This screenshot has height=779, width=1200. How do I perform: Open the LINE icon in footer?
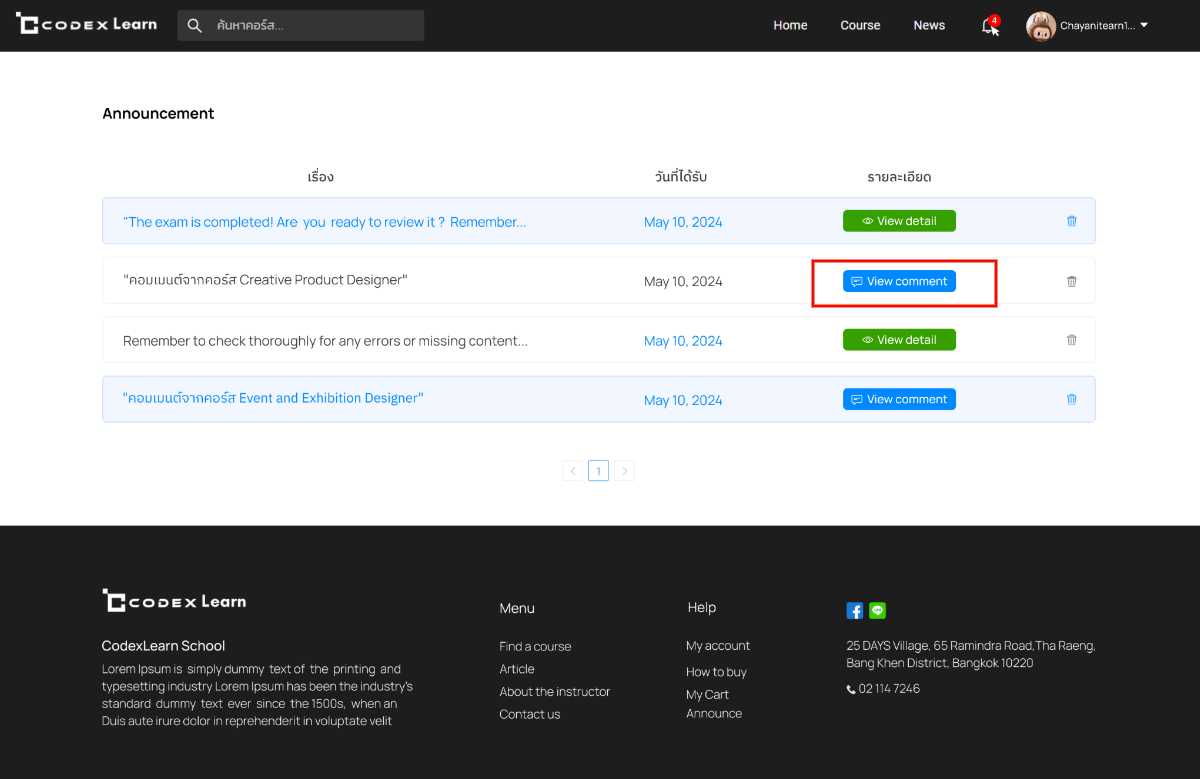tap(877, 610)
